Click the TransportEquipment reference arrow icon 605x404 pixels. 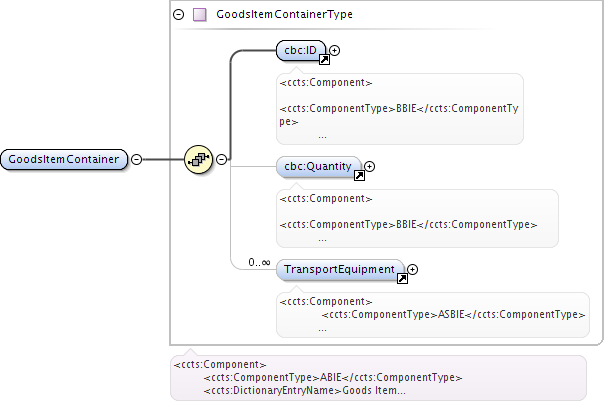point(402,279)
